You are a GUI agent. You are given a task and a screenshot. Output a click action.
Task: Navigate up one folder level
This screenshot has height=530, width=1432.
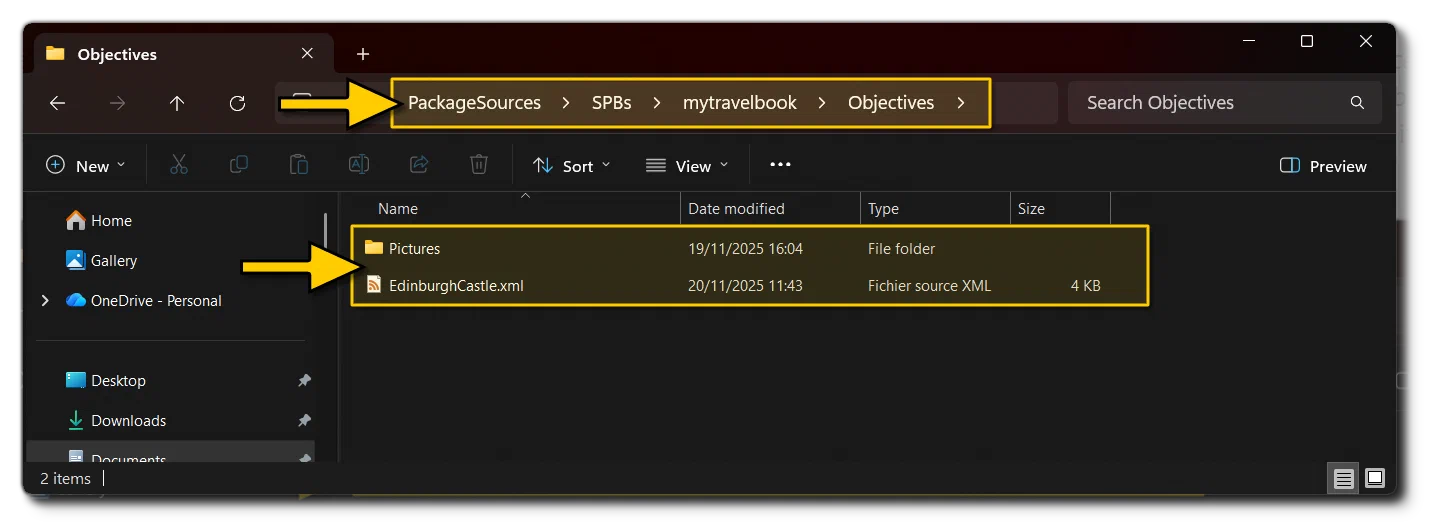[177, 103]
